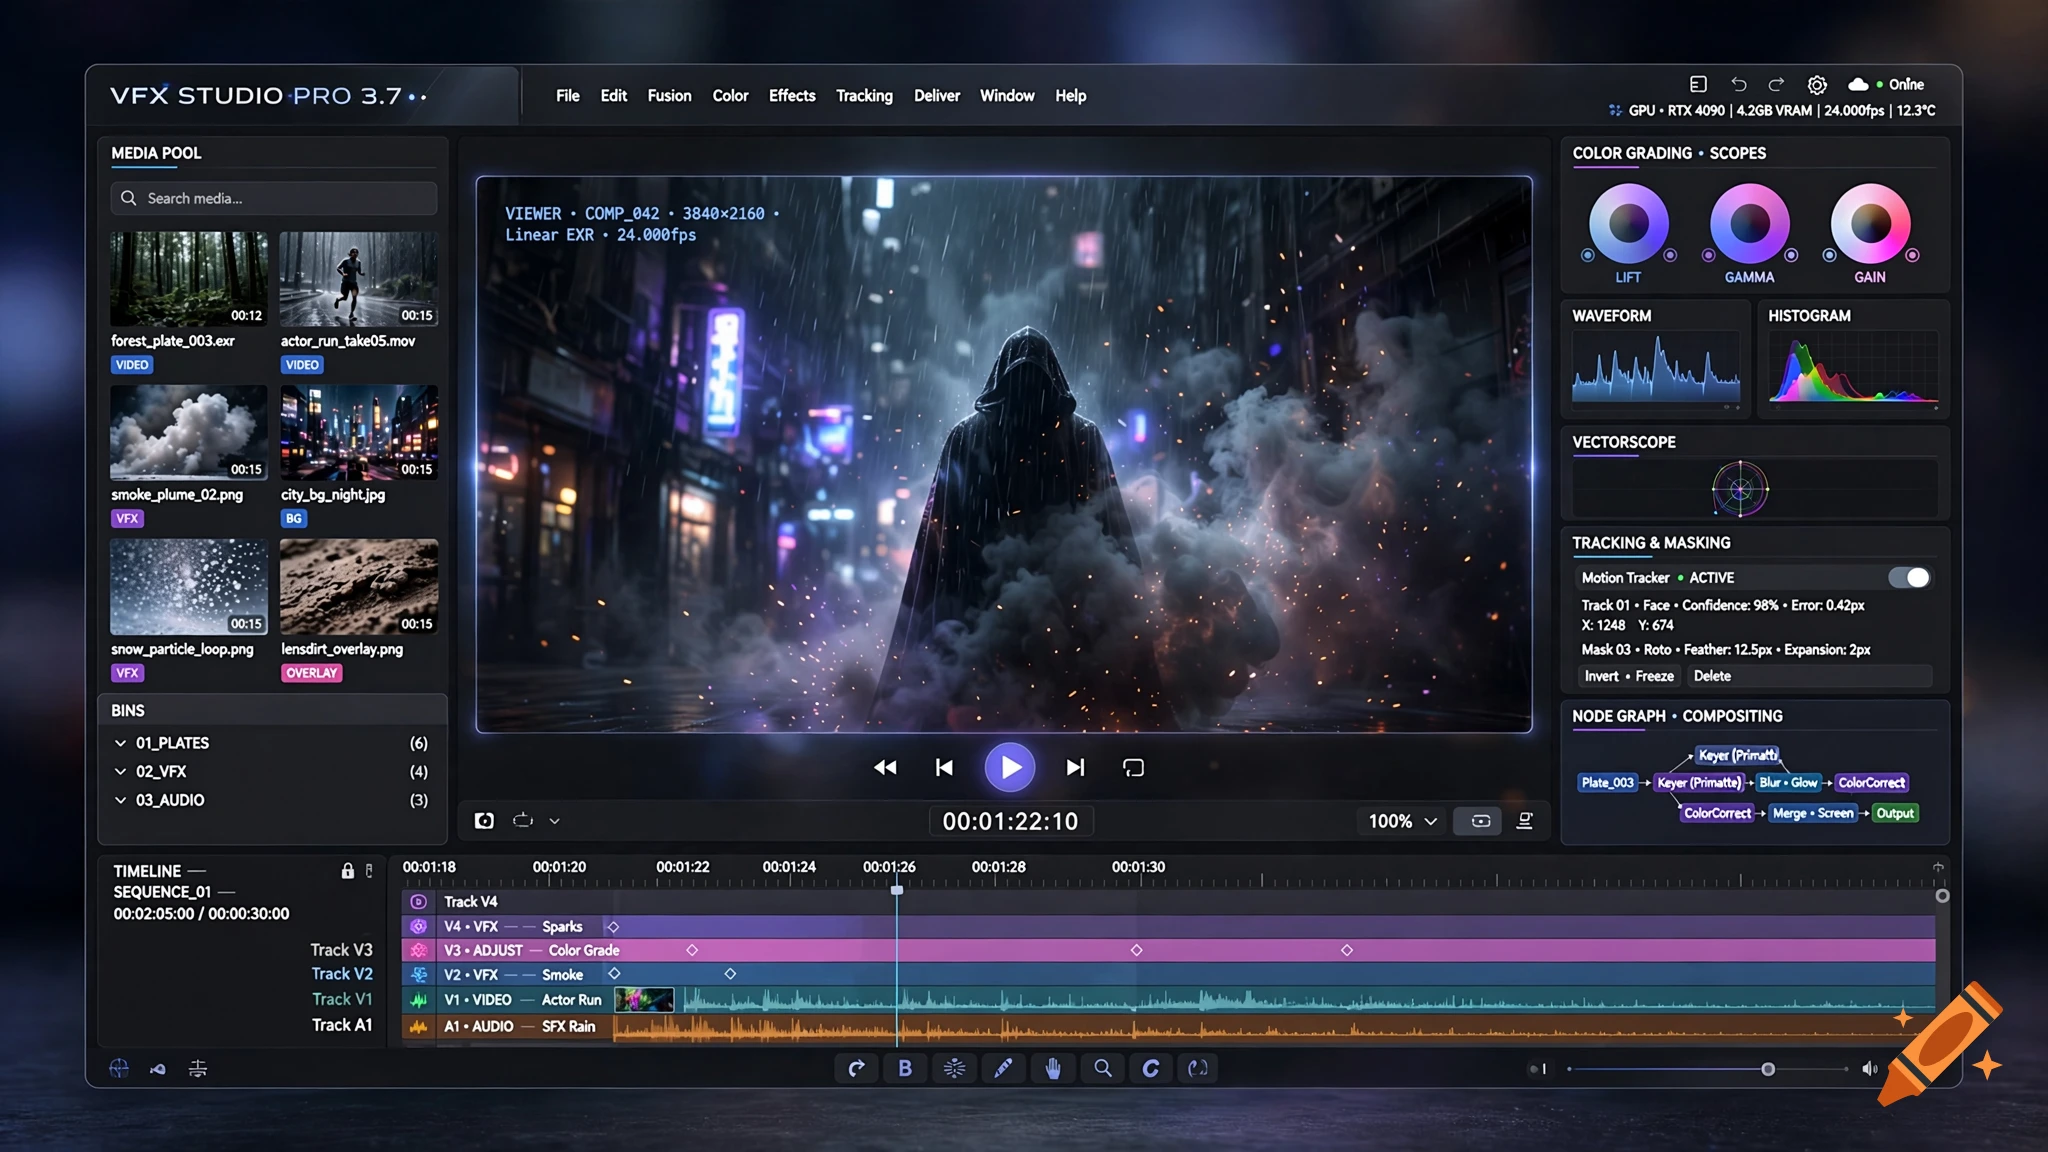2048x1152 pixels.
Task: Expand the 03_AUDIO bin
Action: coord(120,800)
